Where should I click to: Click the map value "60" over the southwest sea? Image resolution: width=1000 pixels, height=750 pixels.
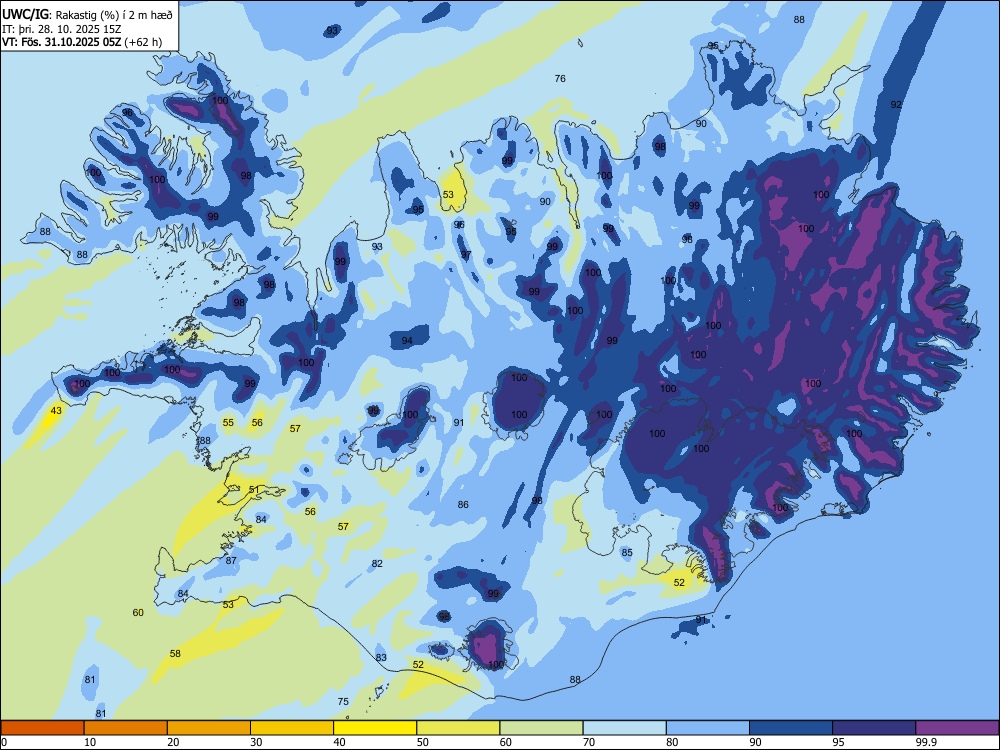(138, 612)
